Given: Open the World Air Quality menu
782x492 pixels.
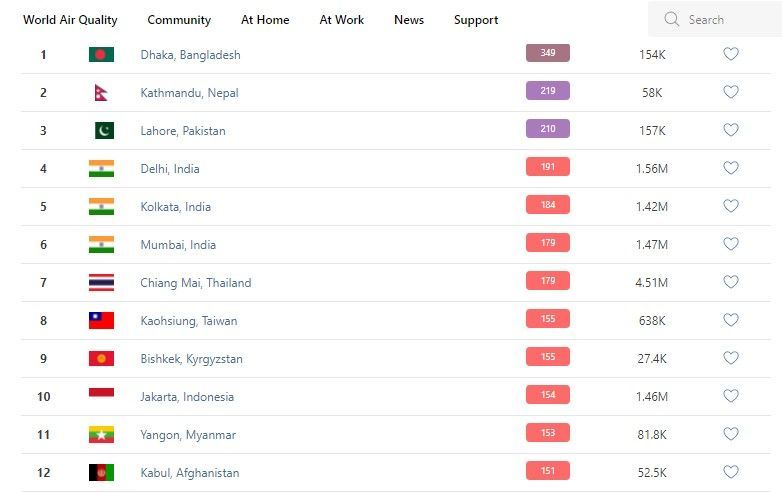Looking at the screenshot, I should 70,20.
